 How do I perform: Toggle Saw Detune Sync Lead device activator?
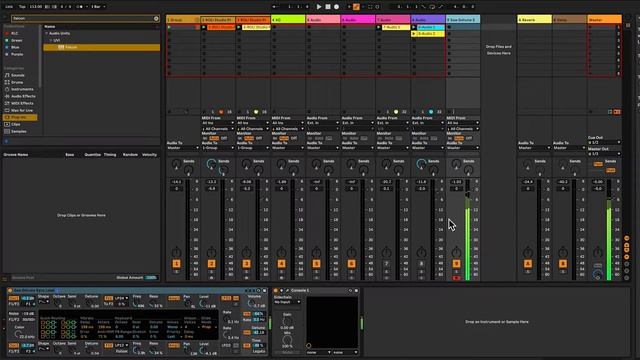[x=10, y=291]
